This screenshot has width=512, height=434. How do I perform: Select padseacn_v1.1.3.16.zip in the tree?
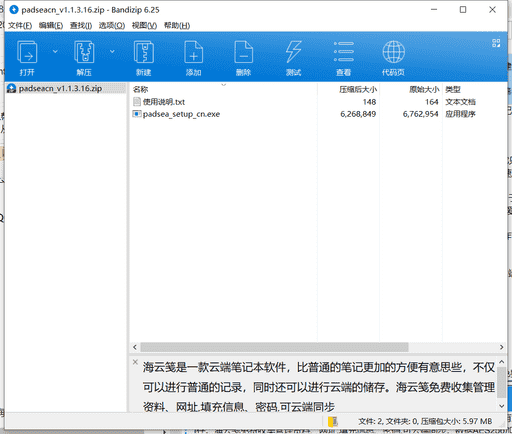tap(60, 89)
